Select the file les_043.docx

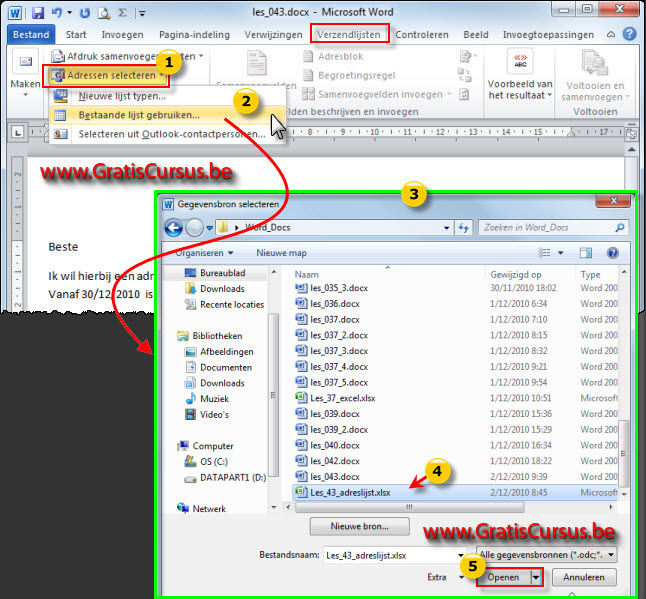coord(455,477)
